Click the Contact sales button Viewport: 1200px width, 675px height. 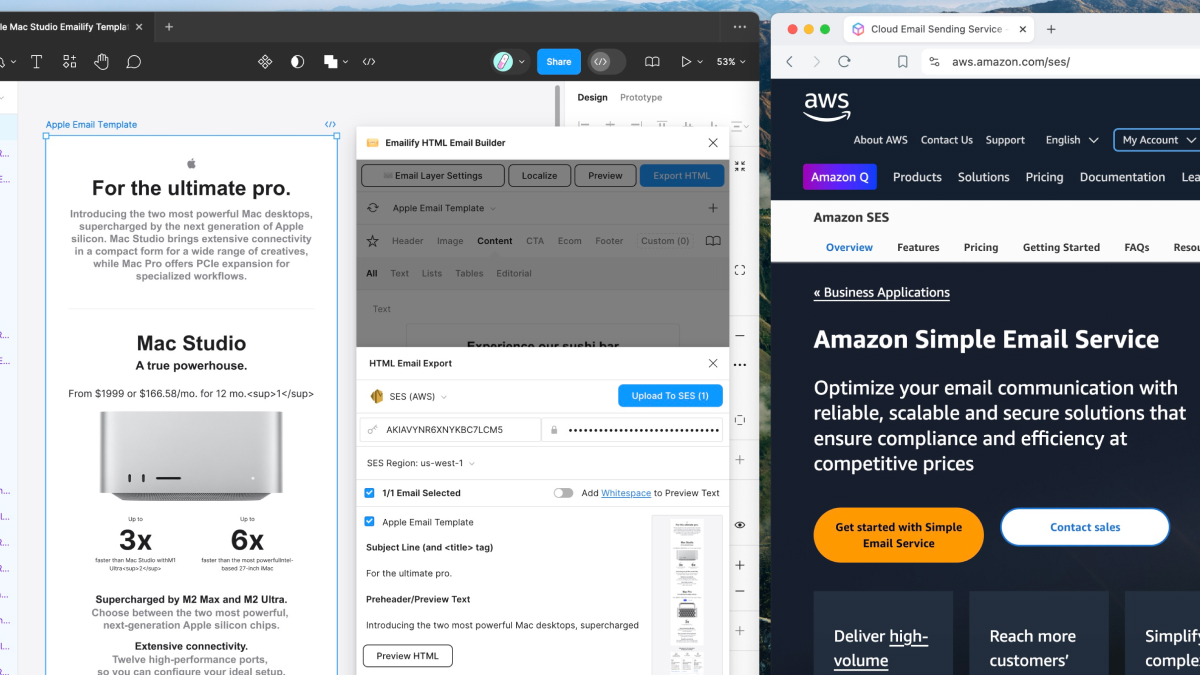[1085, 527]
